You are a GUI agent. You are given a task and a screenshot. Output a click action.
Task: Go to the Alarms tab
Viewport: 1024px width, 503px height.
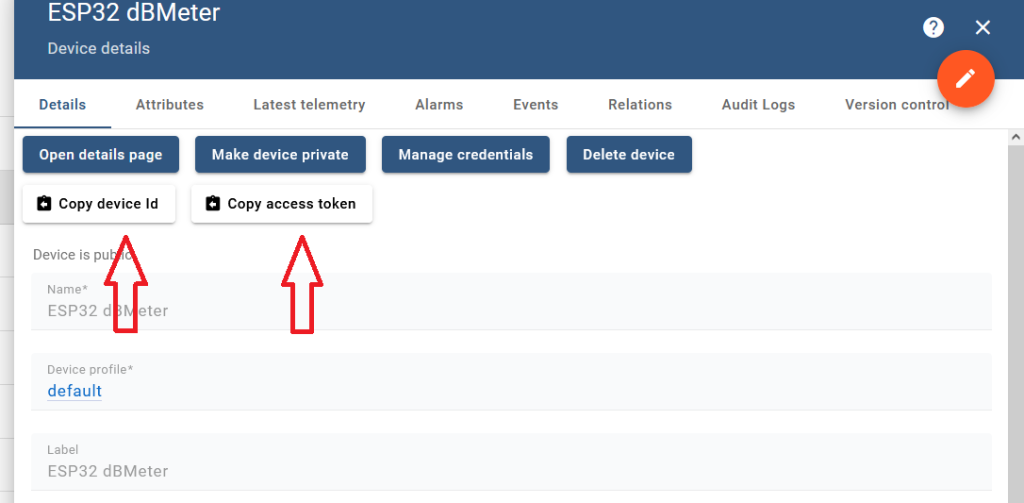(x=439, y=105)
